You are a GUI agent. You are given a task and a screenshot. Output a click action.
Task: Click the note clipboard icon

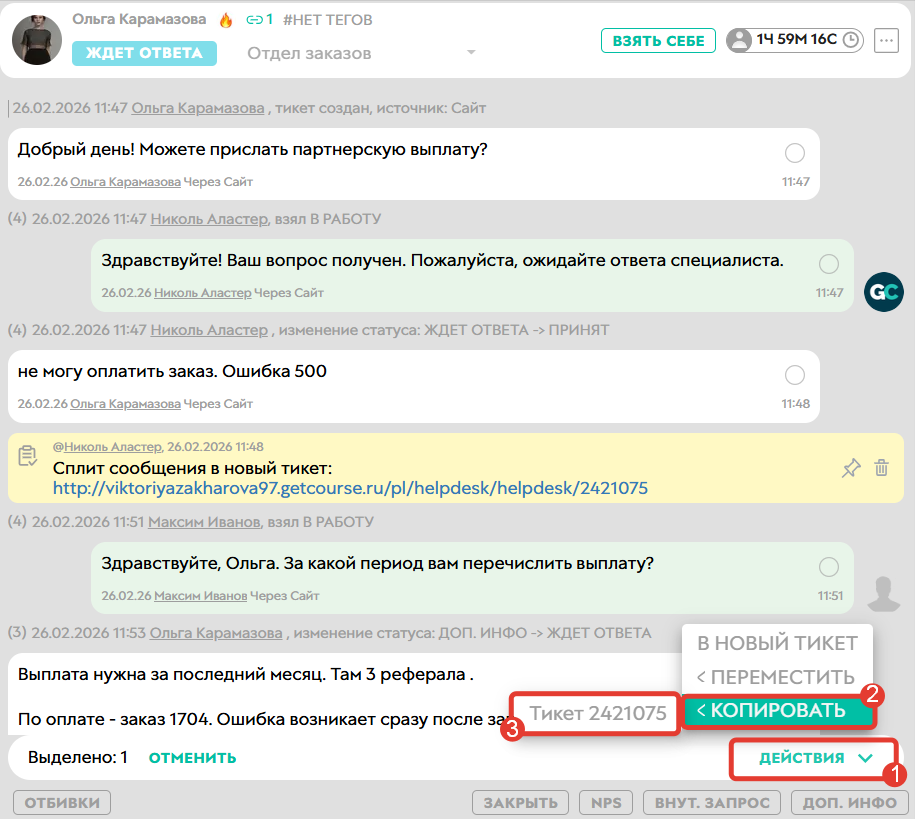27,455
